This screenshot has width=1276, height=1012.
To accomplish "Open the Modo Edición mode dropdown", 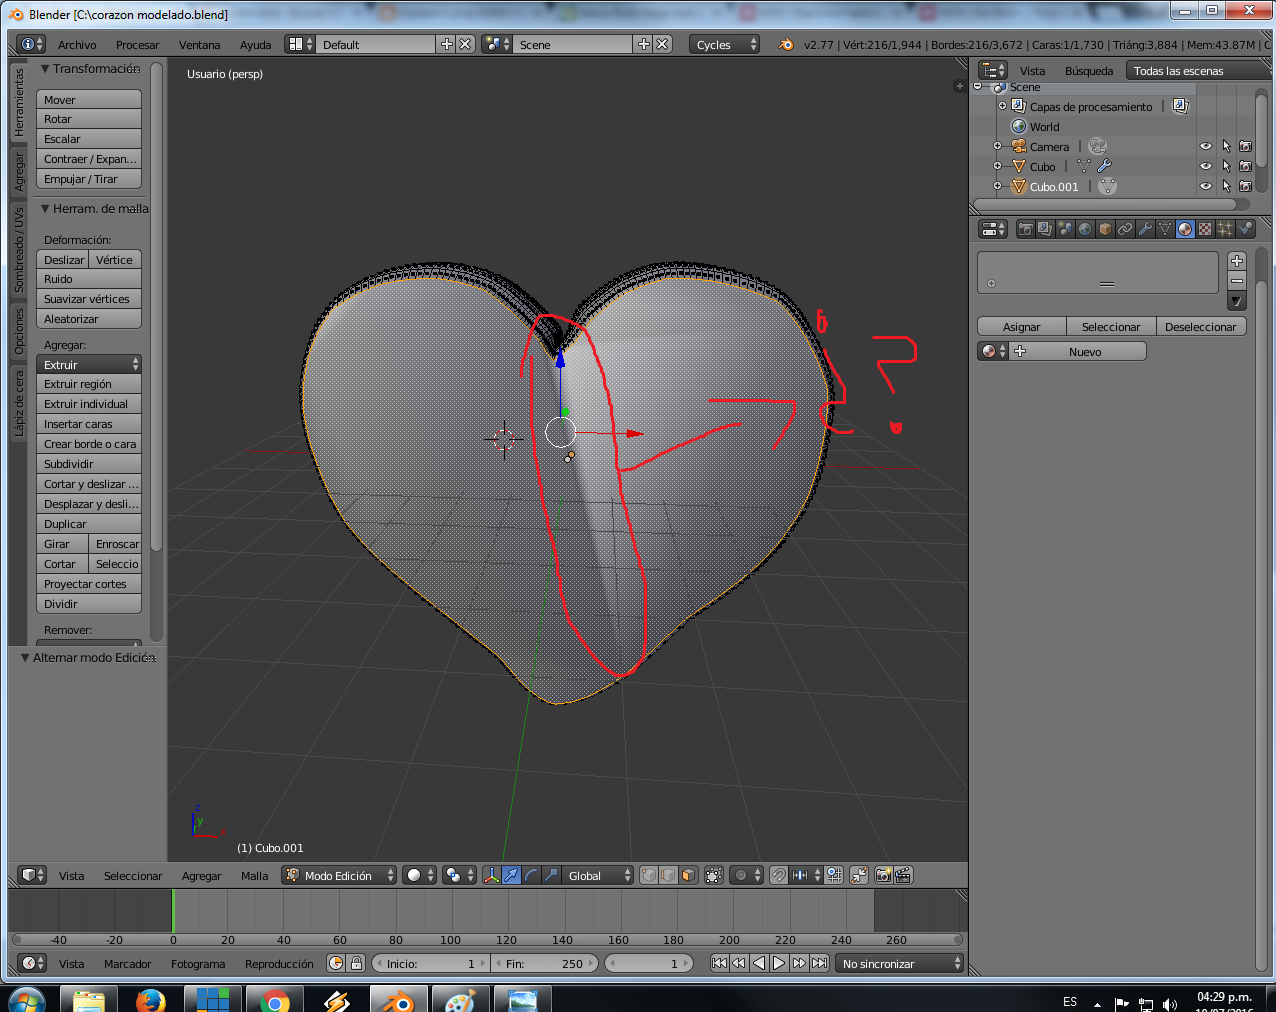I will click(x=340, y=875).
